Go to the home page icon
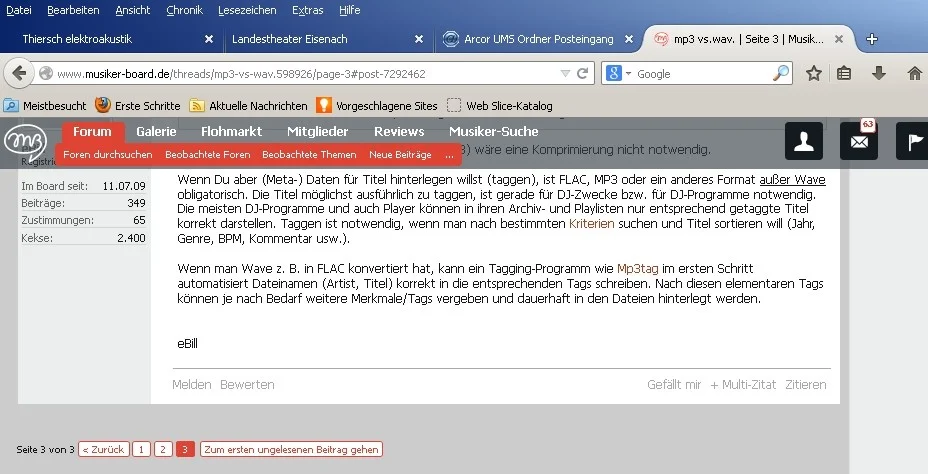Viewport: 928px width, 474px height. click(914, 73)
